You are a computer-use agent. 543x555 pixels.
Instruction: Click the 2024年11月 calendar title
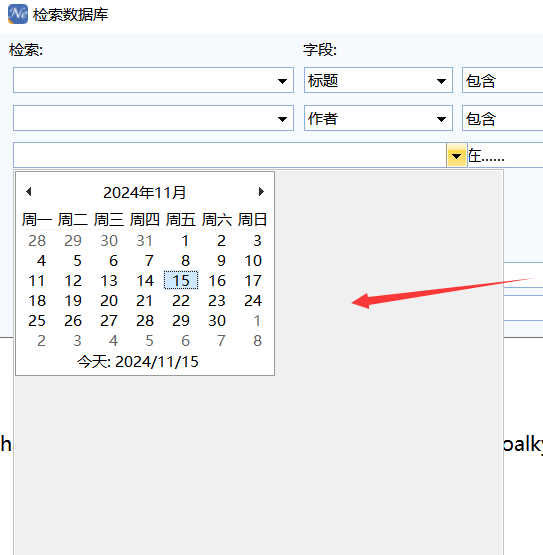coord(144,193)
